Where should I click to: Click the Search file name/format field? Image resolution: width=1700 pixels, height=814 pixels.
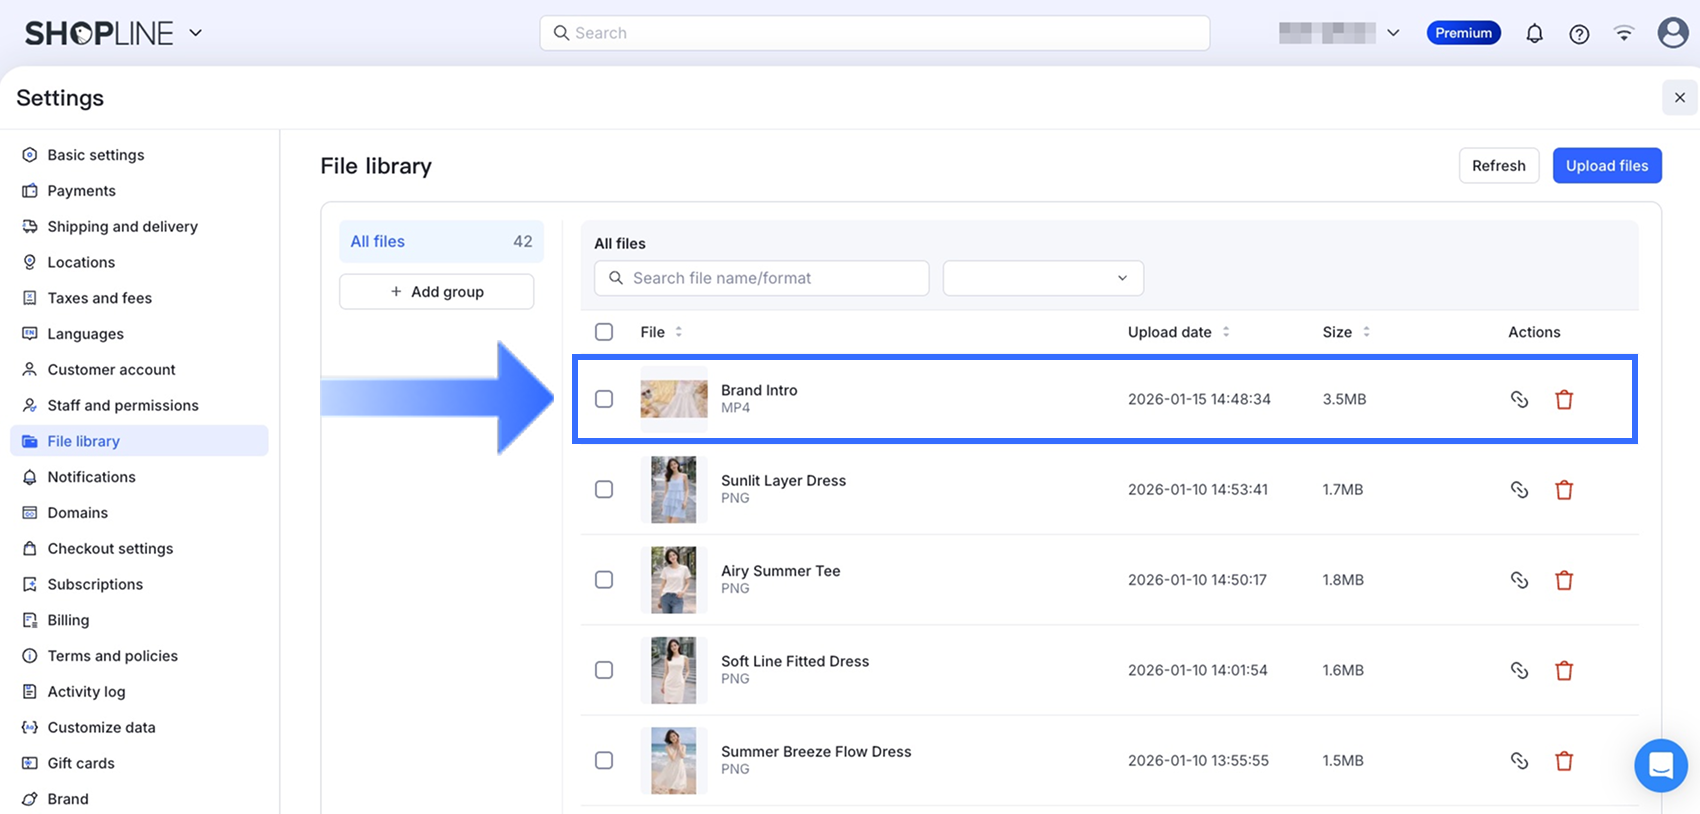click(770, 278)
